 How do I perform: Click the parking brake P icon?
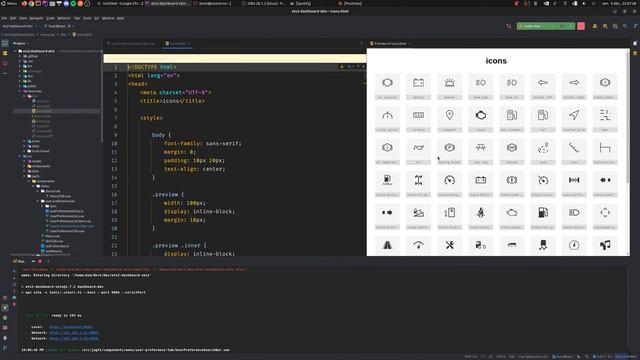449,148
